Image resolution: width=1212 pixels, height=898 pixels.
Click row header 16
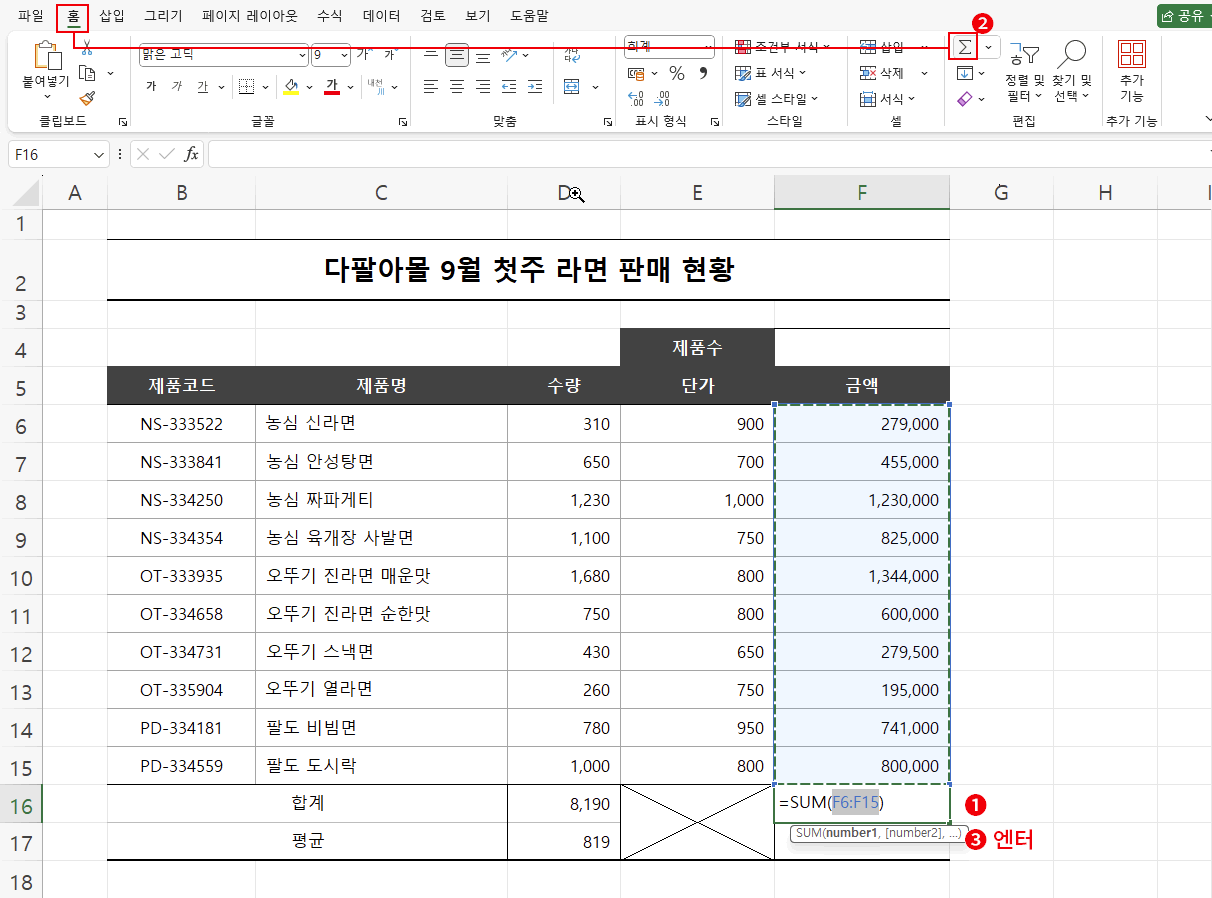[21, 805]
